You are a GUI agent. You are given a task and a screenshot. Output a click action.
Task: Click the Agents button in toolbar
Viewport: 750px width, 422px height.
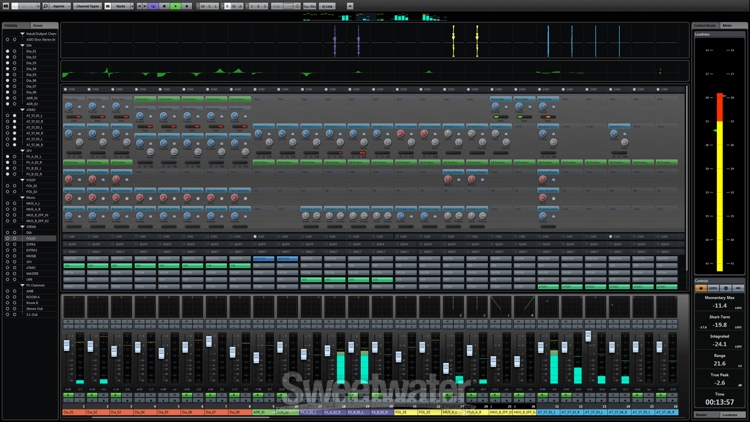59,6
